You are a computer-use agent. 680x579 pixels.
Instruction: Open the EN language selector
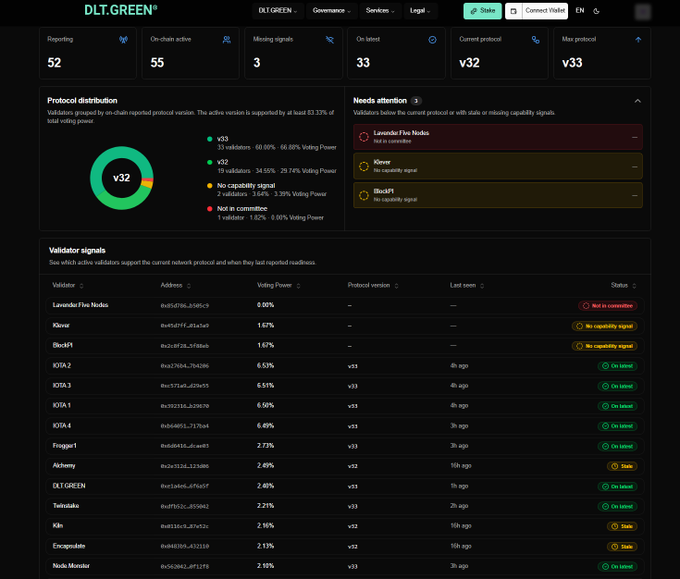580,10
